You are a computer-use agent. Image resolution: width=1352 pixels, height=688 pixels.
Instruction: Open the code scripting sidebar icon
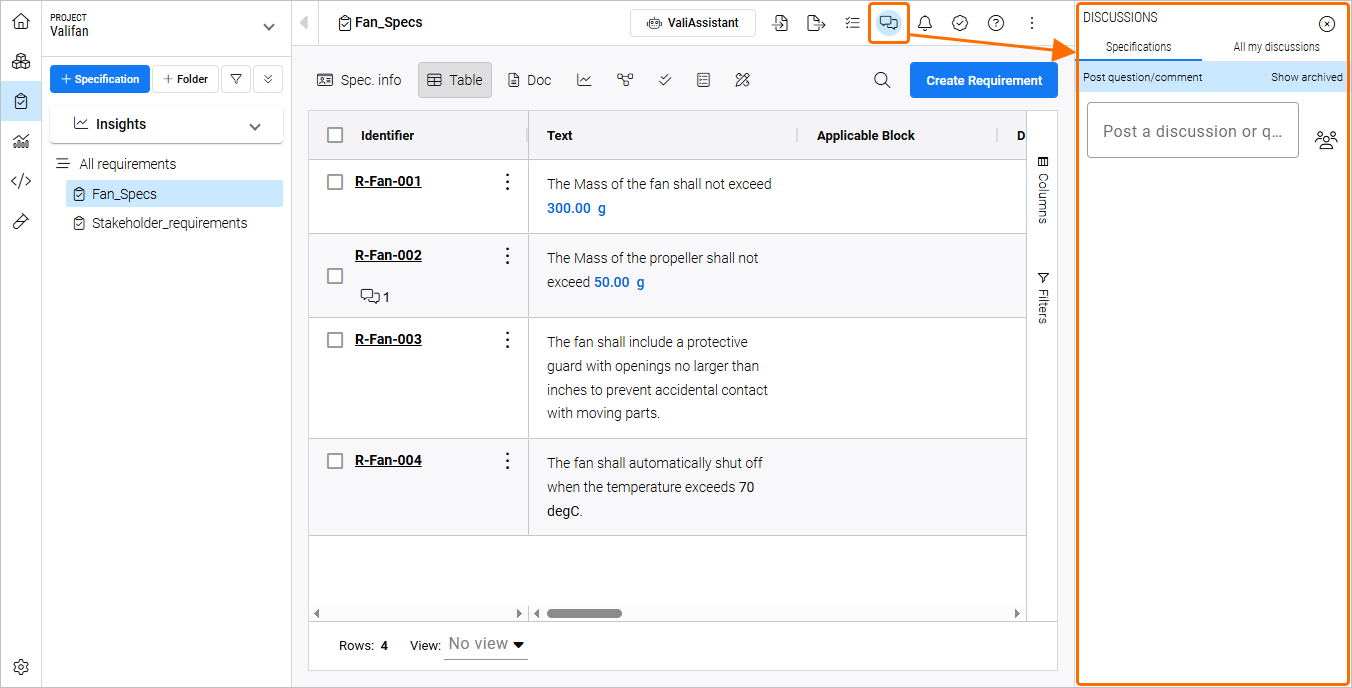coord(20,181)
